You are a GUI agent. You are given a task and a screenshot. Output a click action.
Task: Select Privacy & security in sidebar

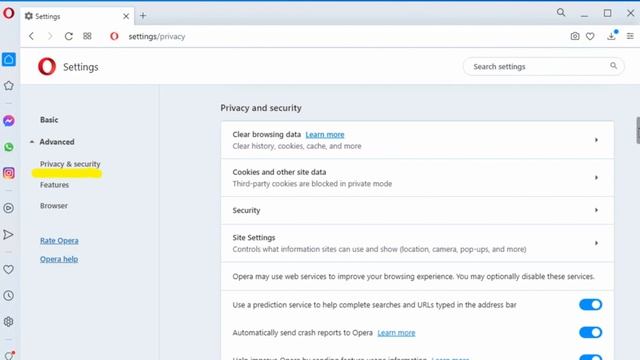70,164
